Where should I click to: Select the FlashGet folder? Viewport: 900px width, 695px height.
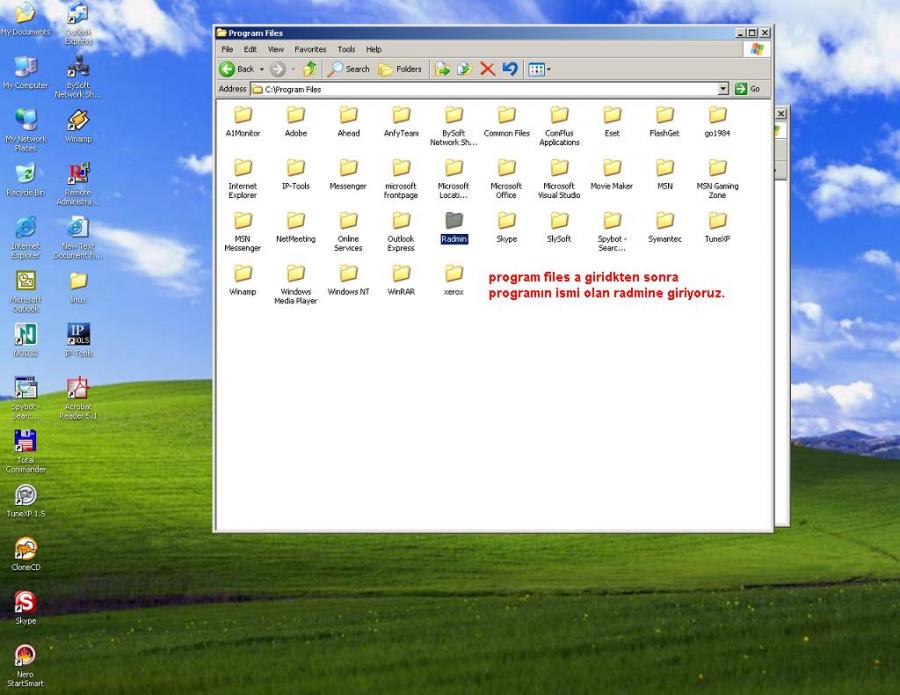665,122
